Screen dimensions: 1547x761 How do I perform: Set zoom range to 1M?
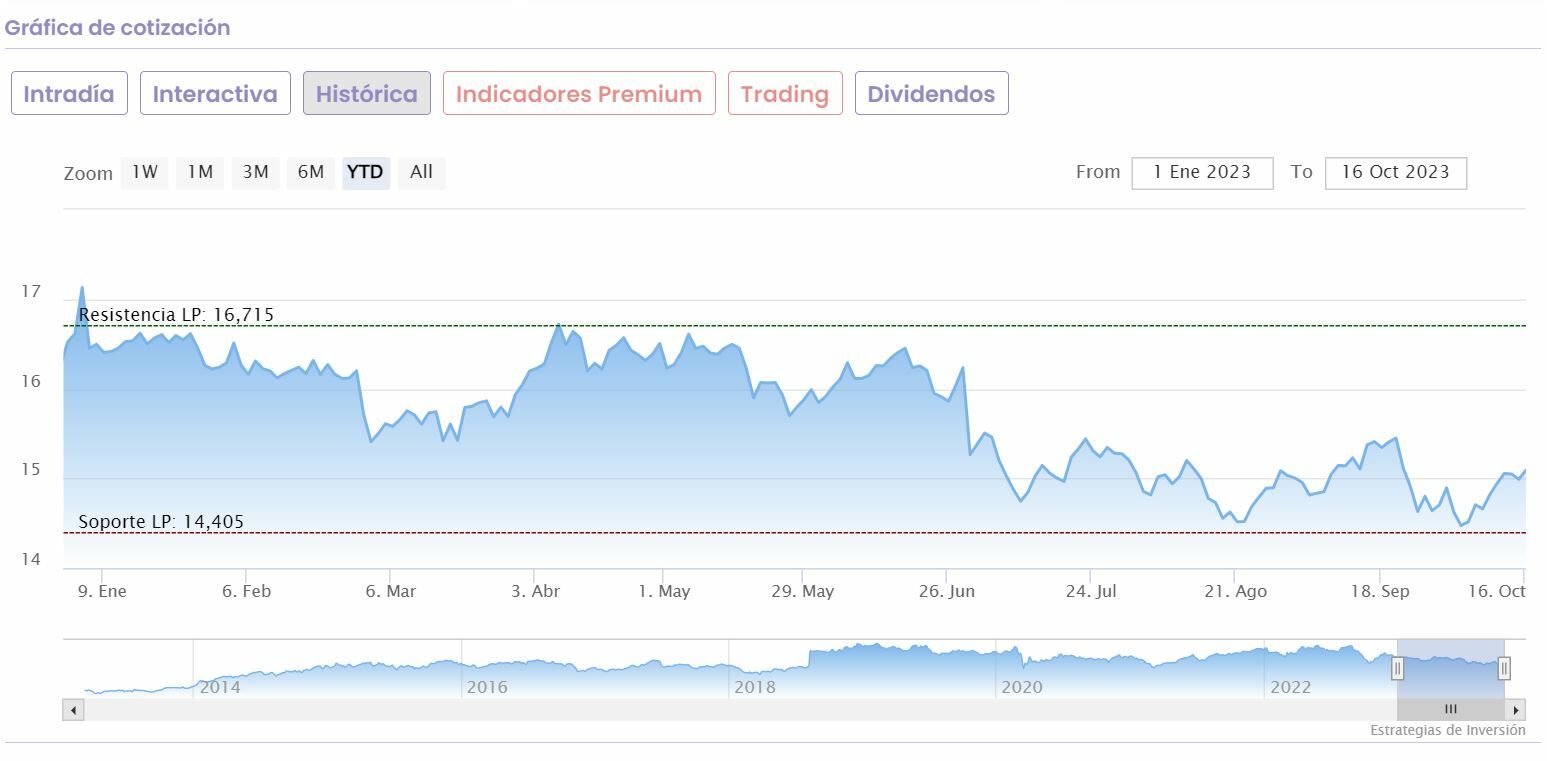200,173
